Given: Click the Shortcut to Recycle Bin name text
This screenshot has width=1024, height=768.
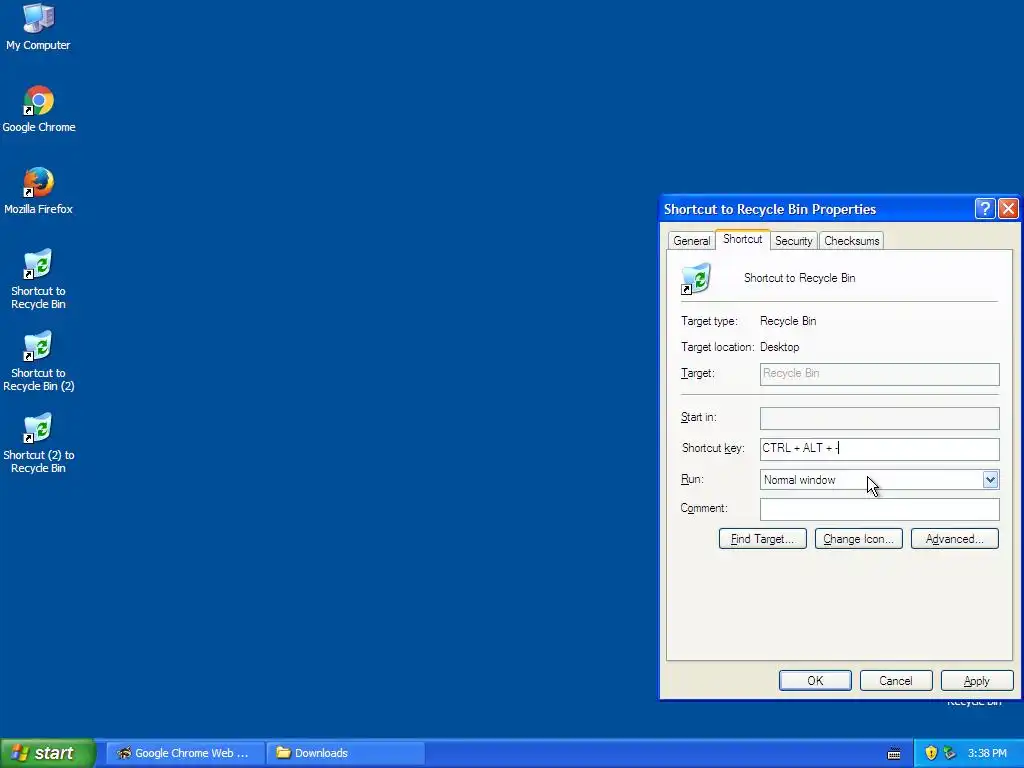Looking at the screenshot, I should point(799,278).
